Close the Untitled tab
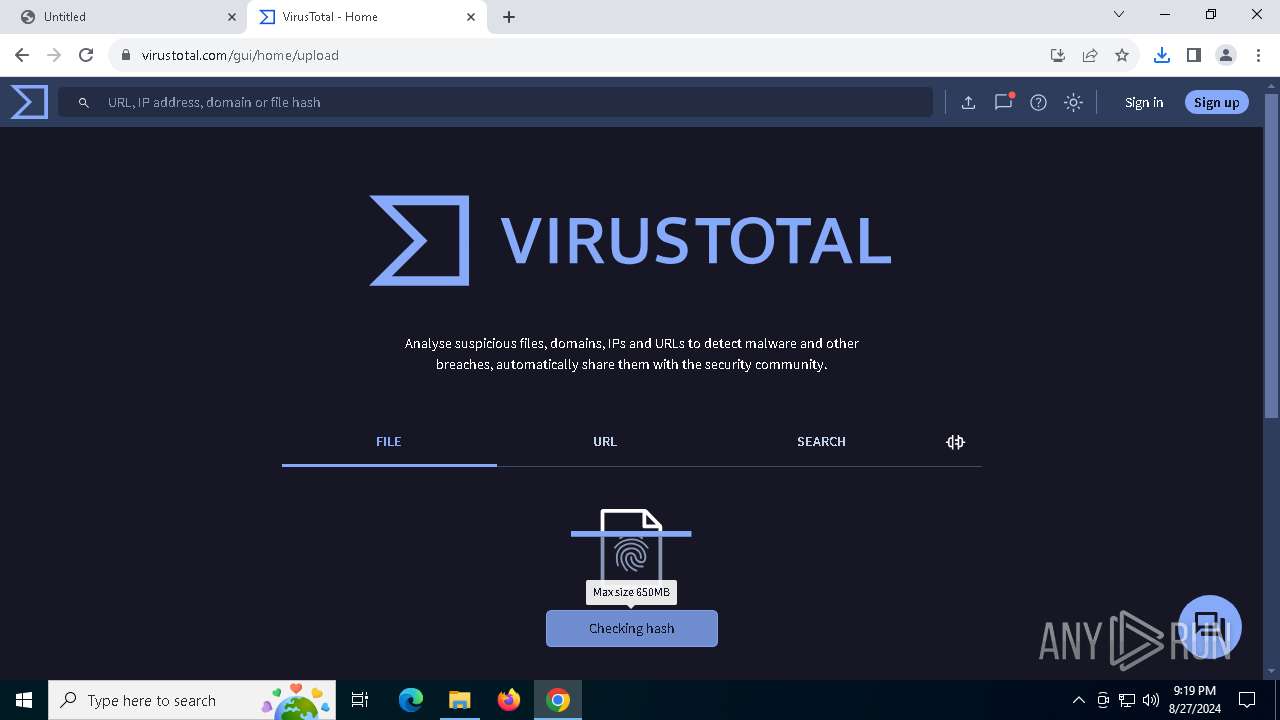This screenshot has height=720, width=1280. pyautogui.click(x=231, y=17)
